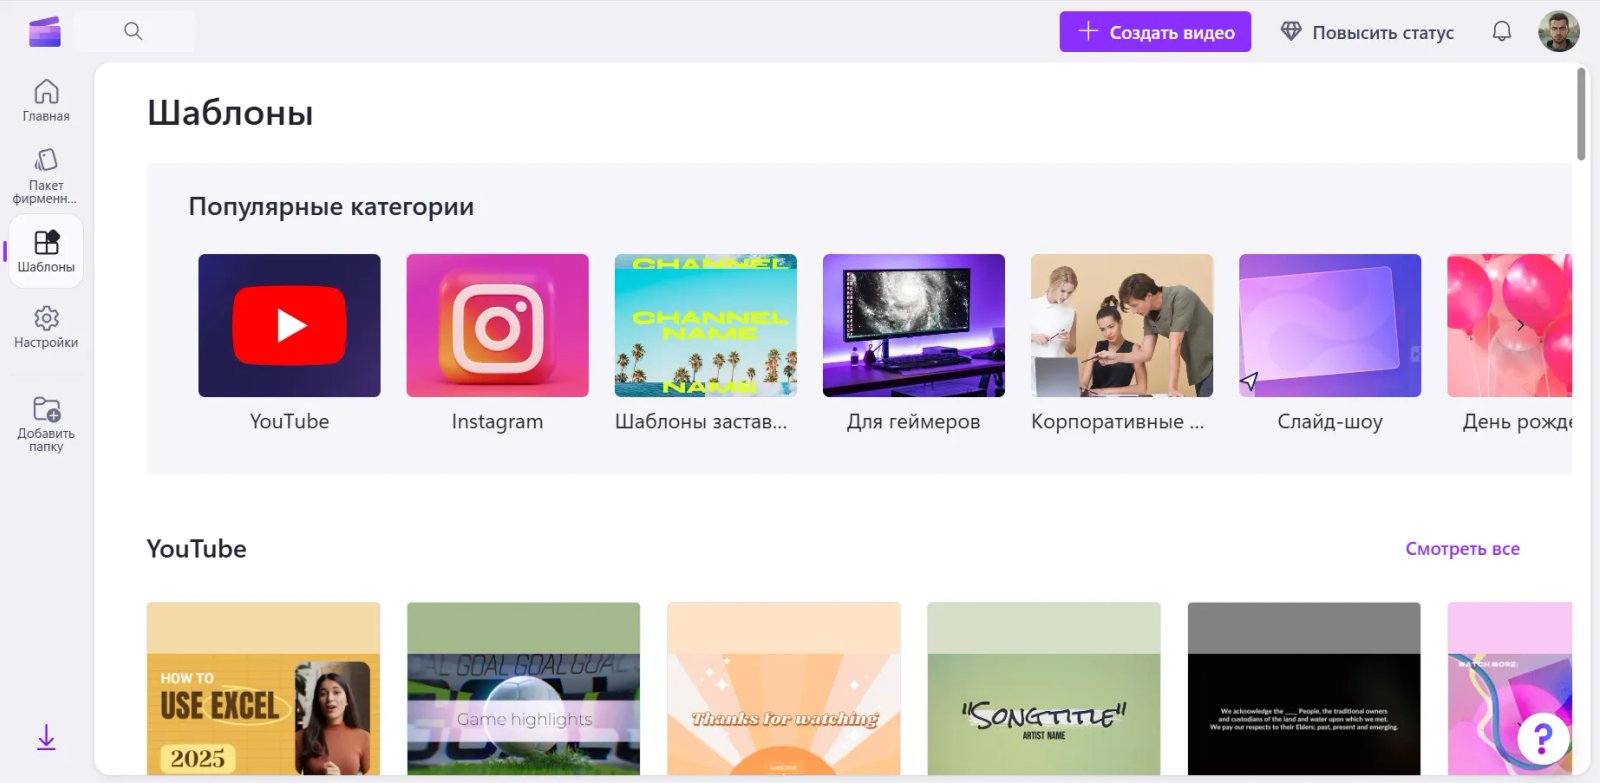Select Game highlights template
This screenshot has width=1600, height=783.
(523, 689)
